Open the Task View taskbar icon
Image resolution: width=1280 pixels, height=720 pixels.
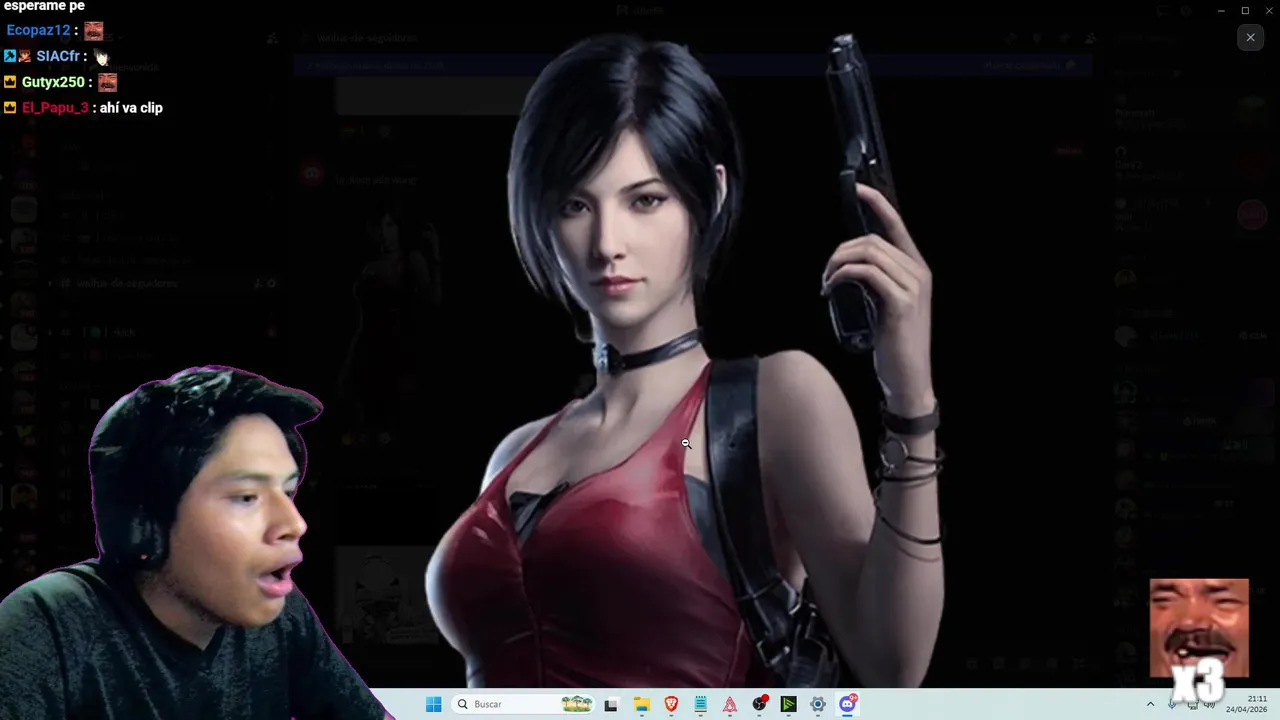[x=611, y=704]
